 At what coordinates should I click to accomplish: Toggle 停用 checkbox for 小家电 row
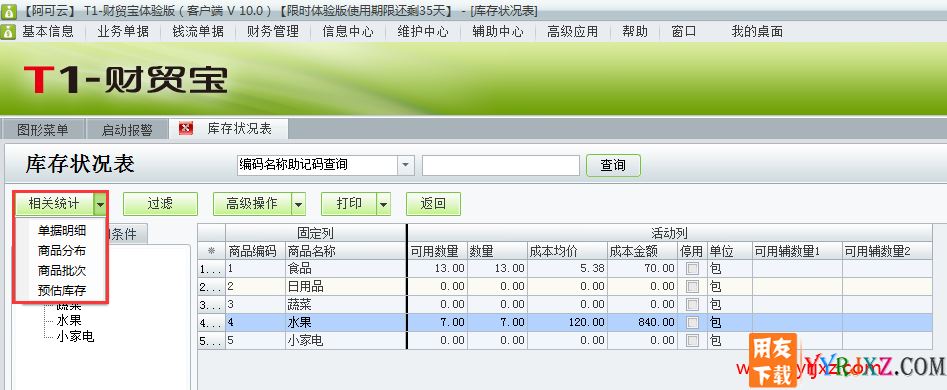click(692, 341)
